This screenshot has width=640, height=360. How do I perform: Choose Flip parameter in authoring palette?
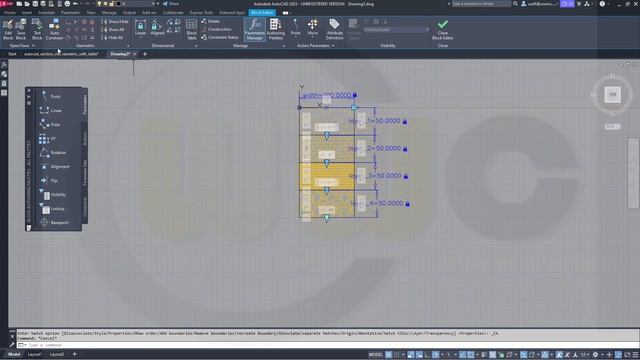[x=49, y=180]
